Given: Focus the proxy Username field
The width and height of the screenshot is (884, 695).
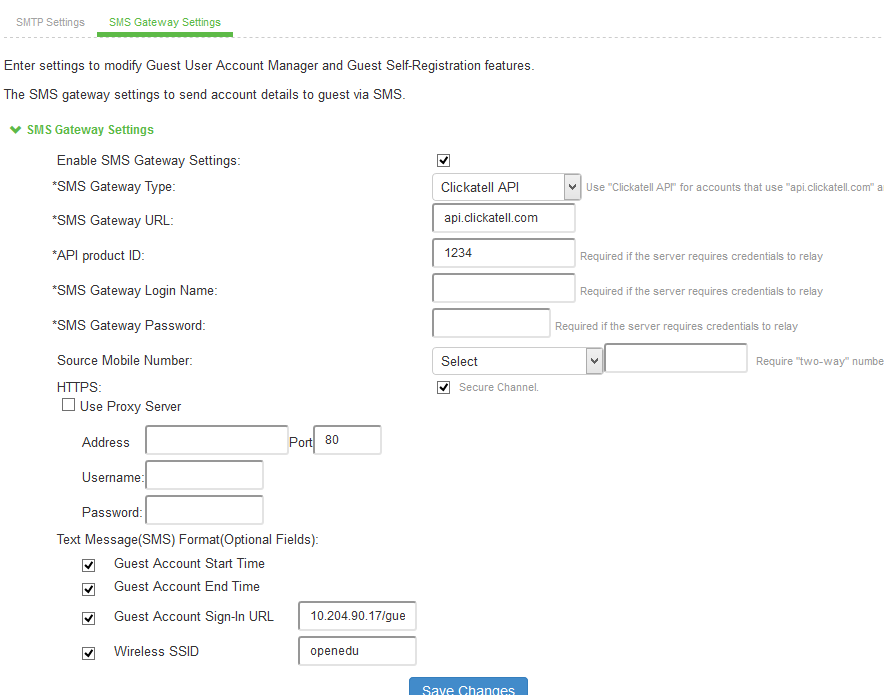Looking at the screenshot, I should 204,475.
